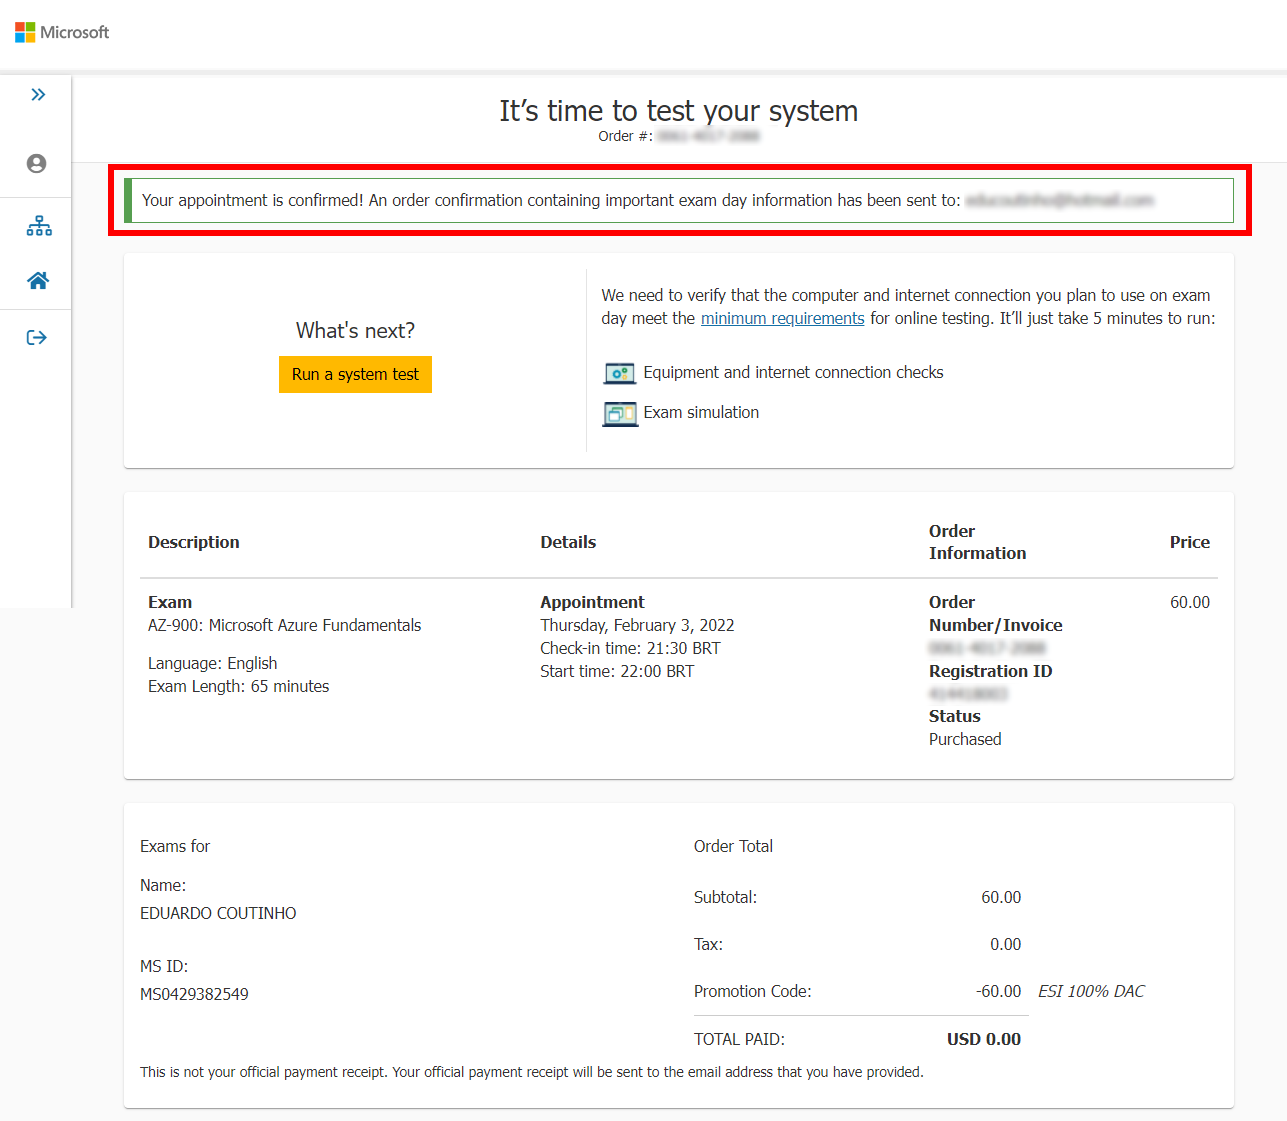Select 'ESI 100% DAC' promotion text

[x=1091, y=991]
